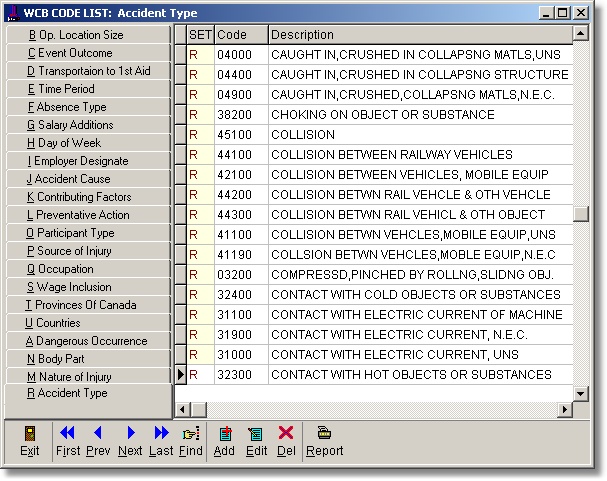
Task: Jump to Last record
Action: click(x=161, y=442)
